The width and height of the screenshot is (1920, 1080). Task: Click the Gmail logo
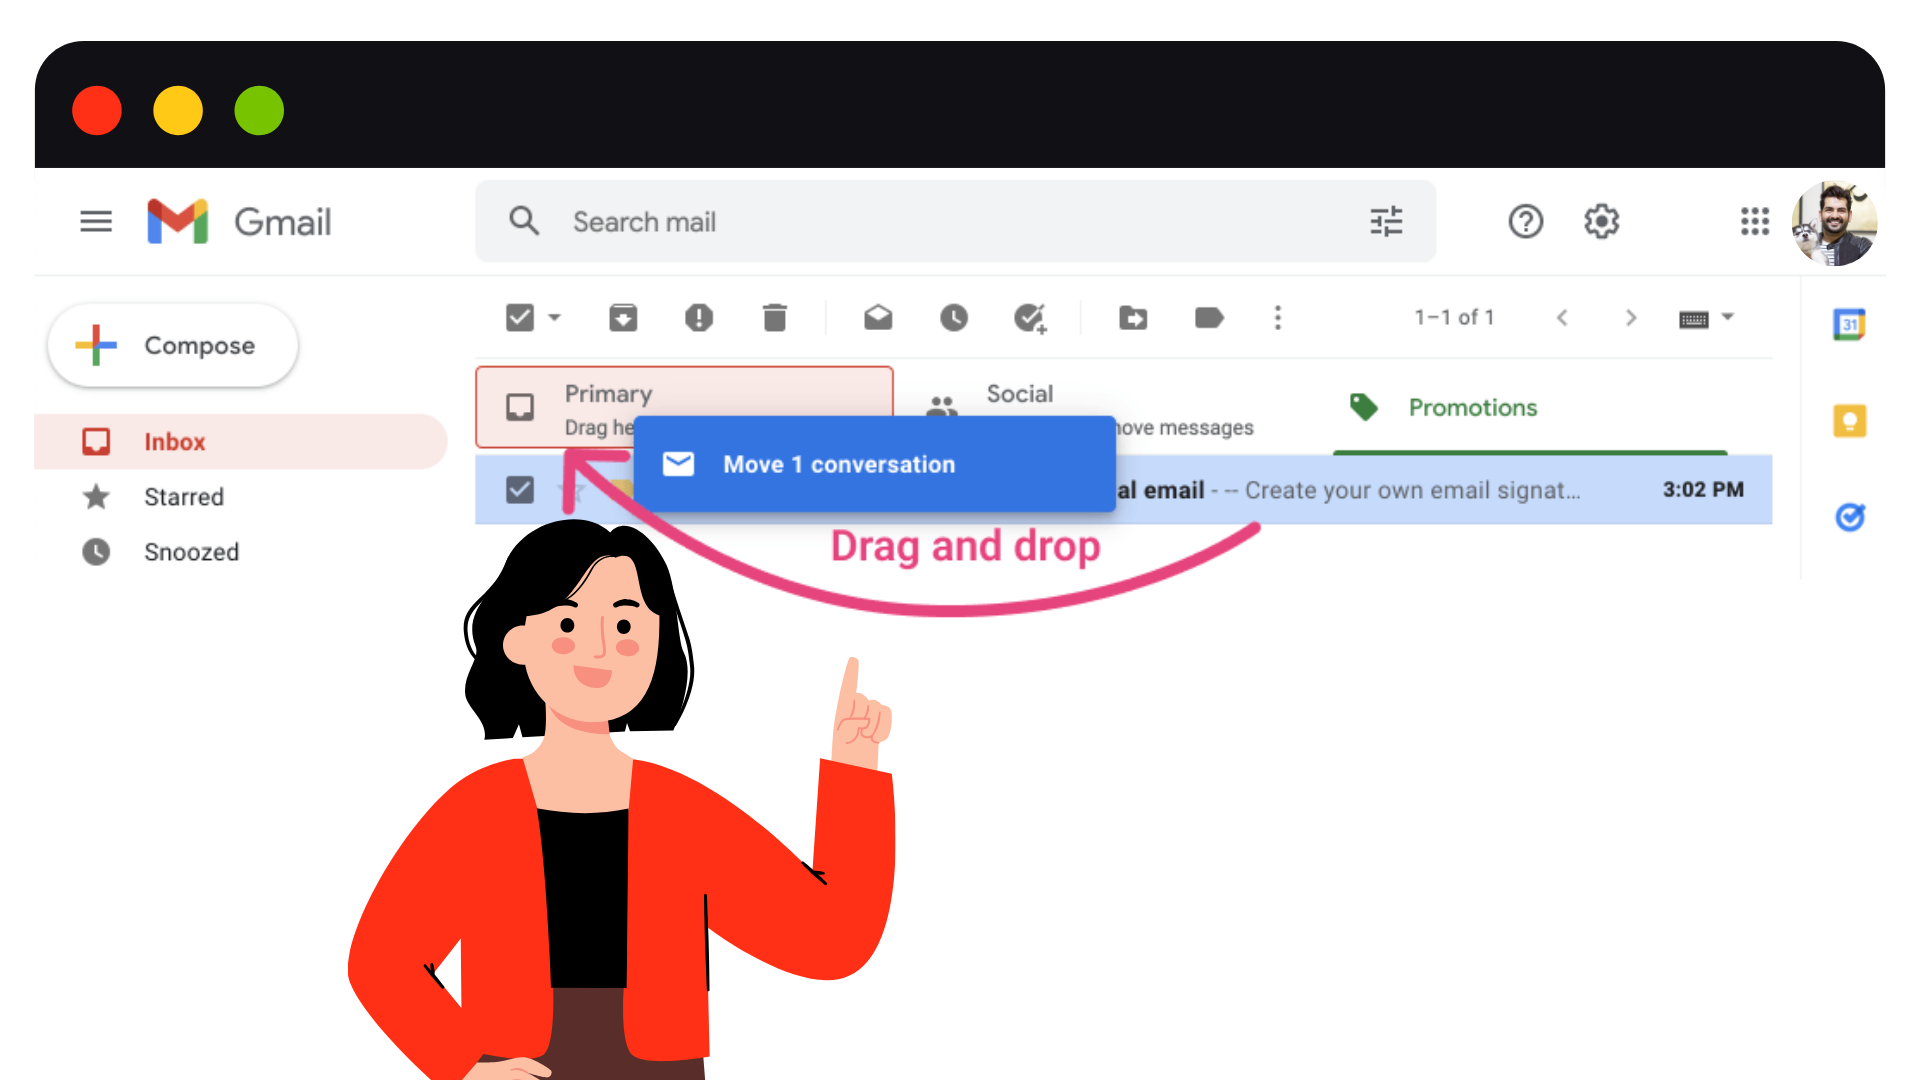(239, 222)
